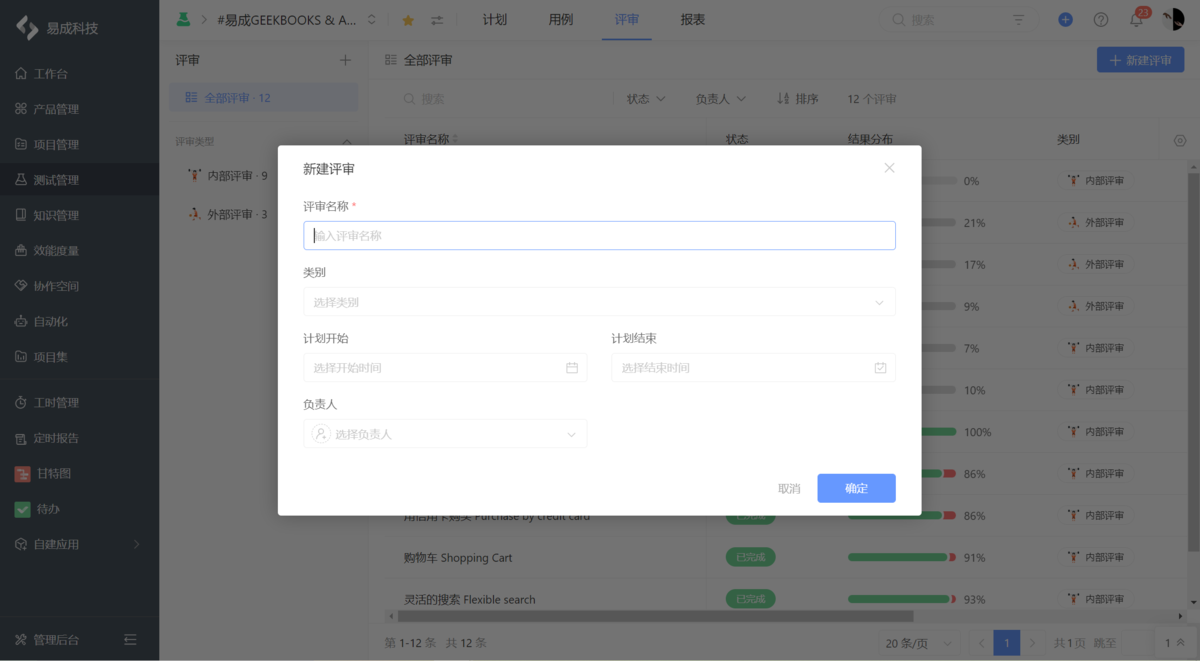Viewport: 1200px width, 661px height.
Task: Click the notification bell showing 23 alerts
Action: click(1136, 19)
